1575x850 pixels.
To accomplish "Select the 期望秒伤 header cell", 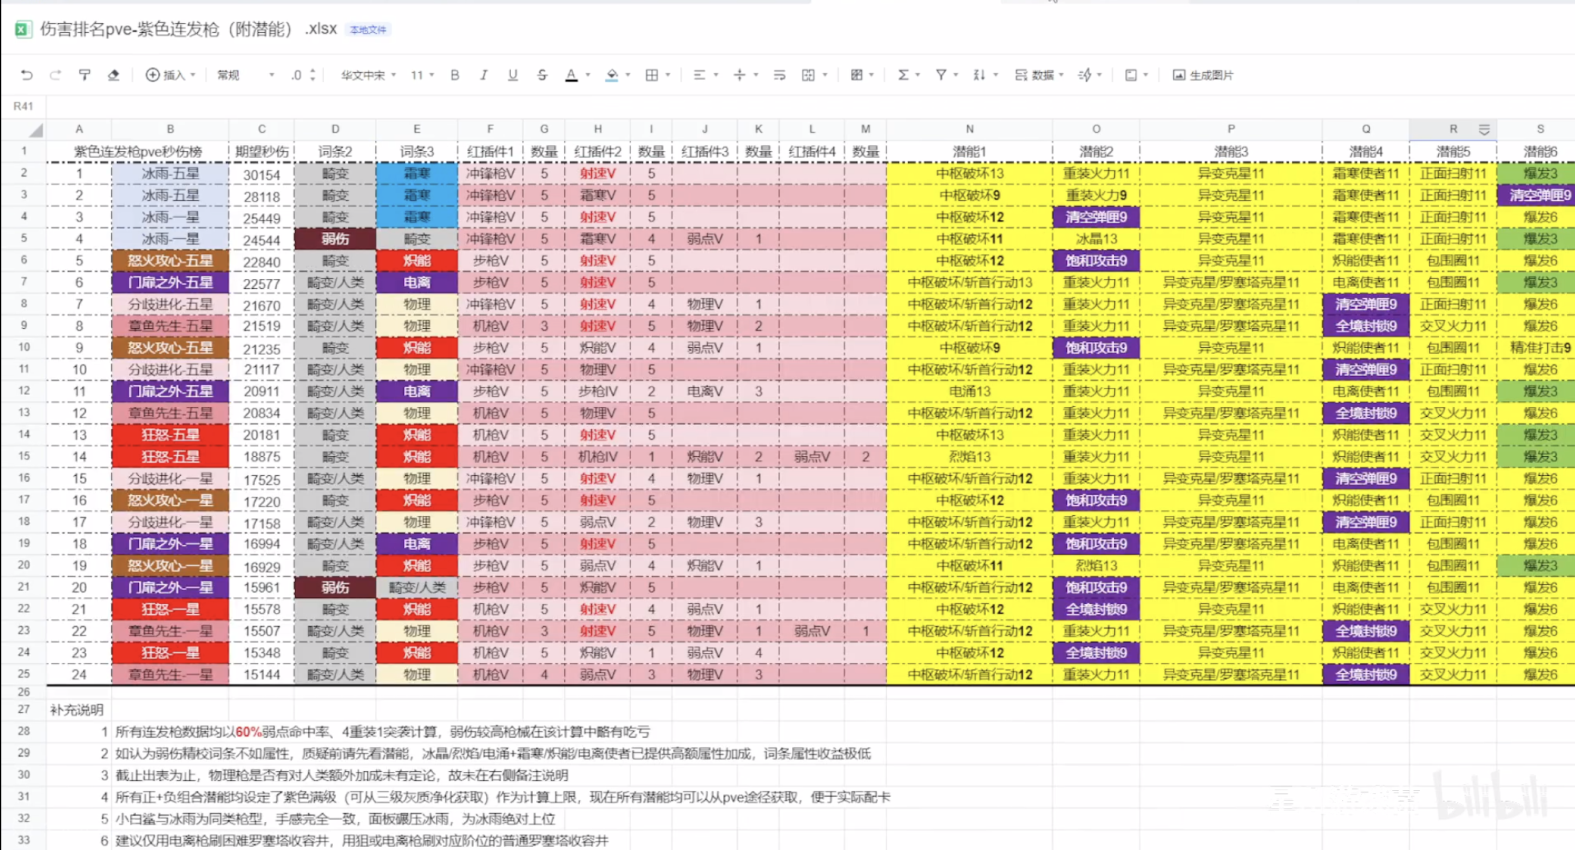I will tap(262, 152).
